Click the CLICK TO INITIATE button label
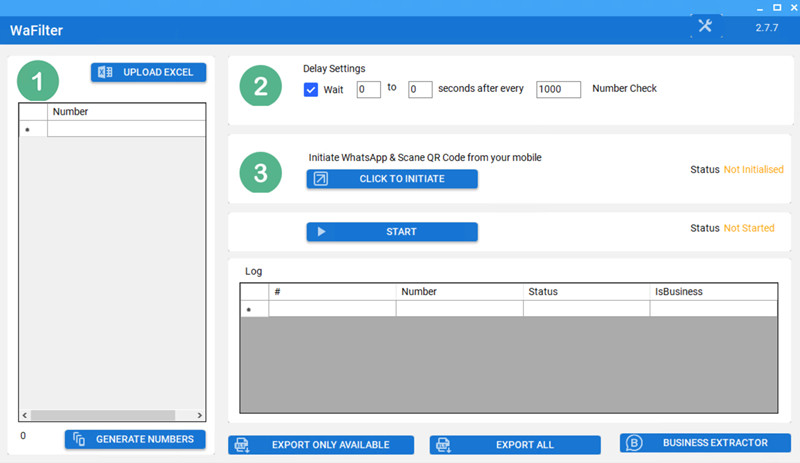Screen dimensions: 800x463 tap(402, 179)
